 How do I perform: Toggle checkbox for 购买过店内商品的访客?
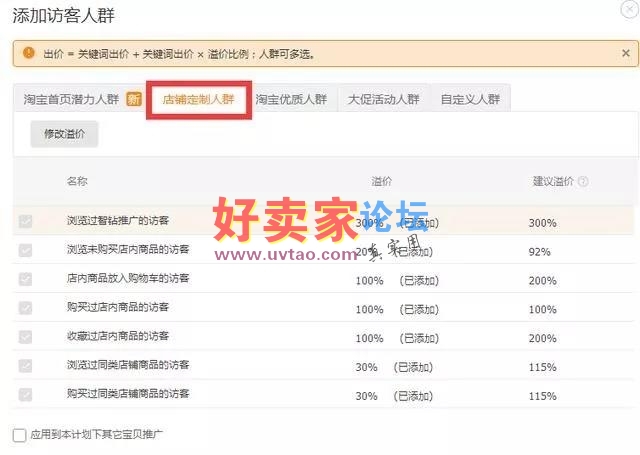[25, 308]
